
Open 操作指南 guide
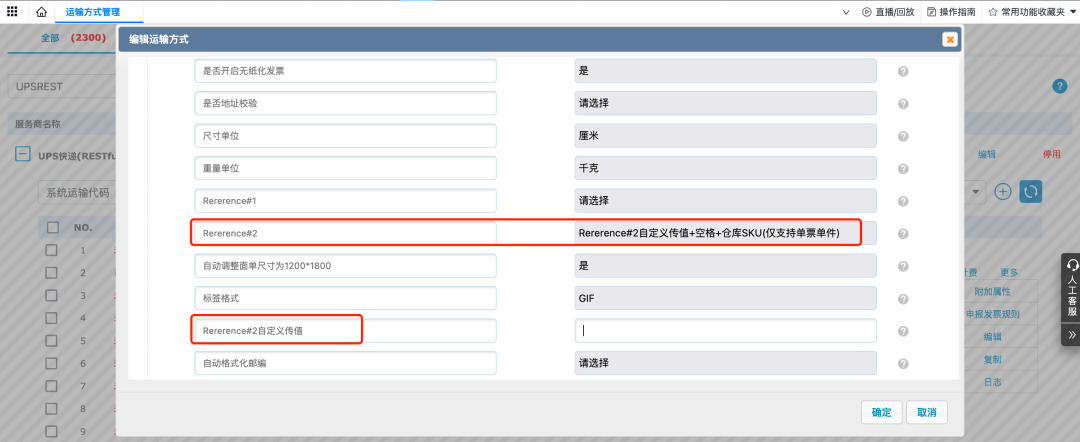(951, 12)
